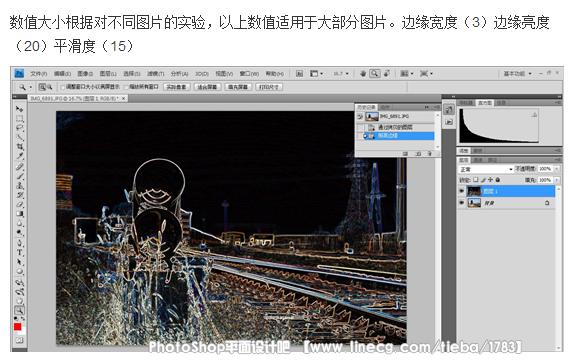Select the Horizontal Type (T) tool

coord(19,252)
